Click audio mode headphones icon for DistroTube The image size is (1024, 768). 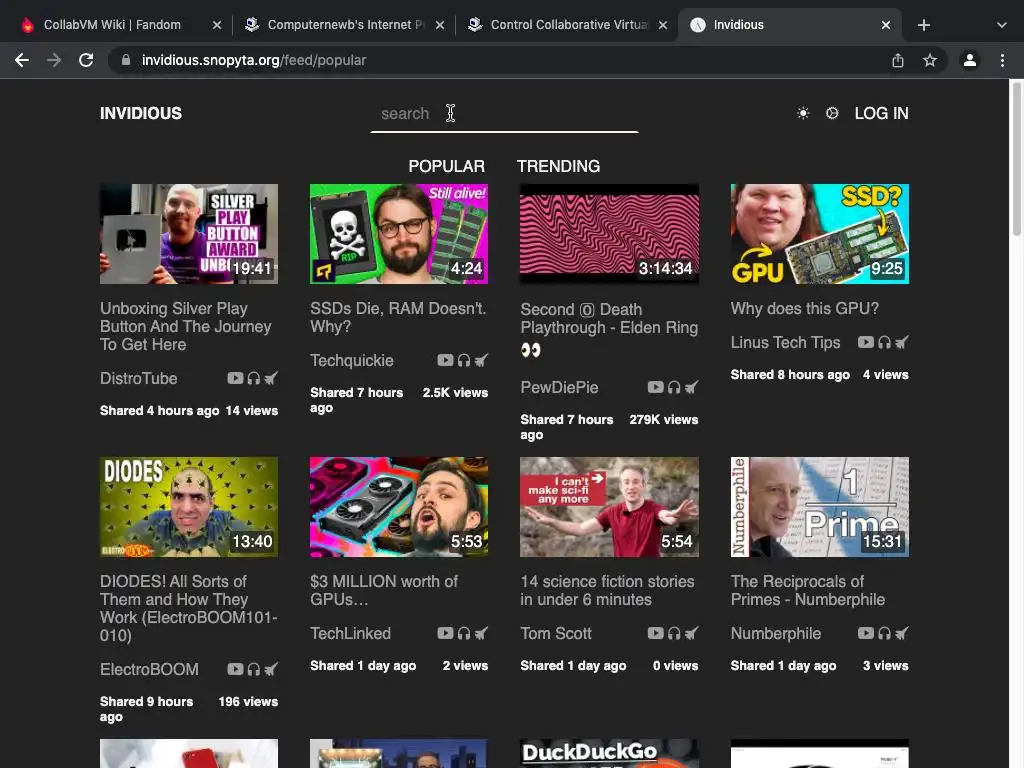pyautogui.click(x=253, y=378)
